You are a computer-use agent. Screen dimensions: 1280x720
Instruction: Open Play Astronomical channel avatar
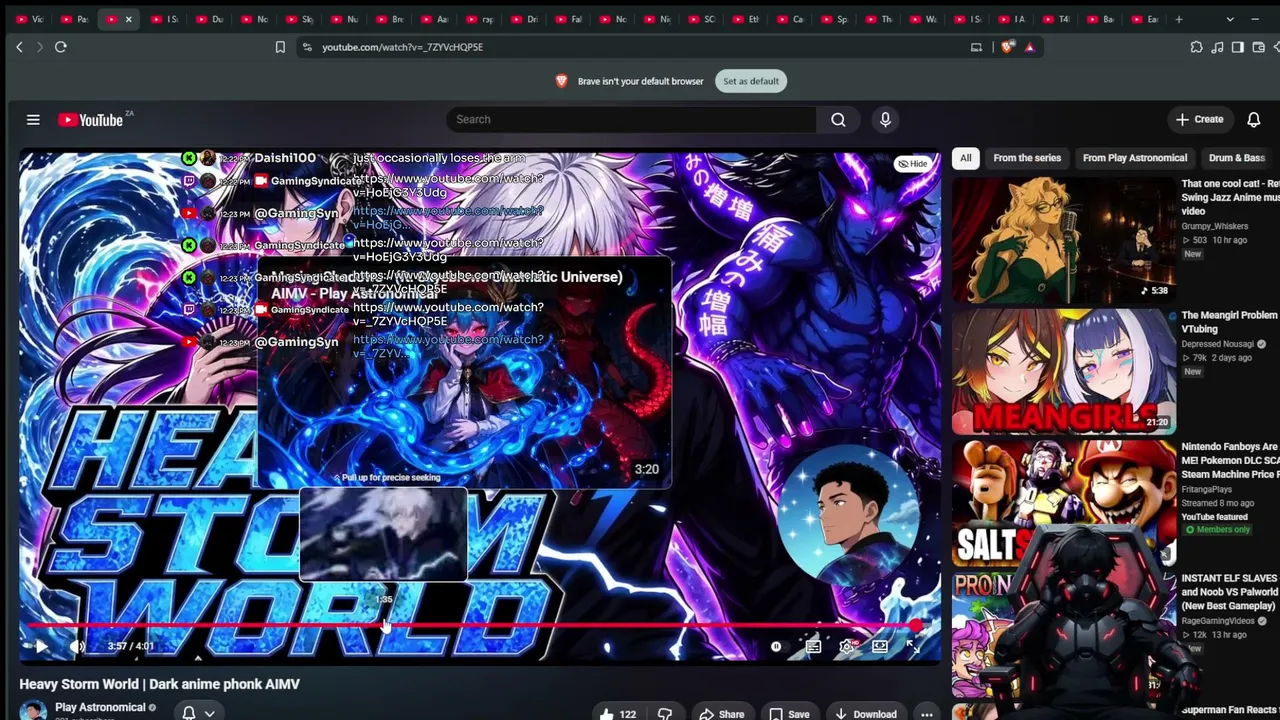(x=34, y=711)
